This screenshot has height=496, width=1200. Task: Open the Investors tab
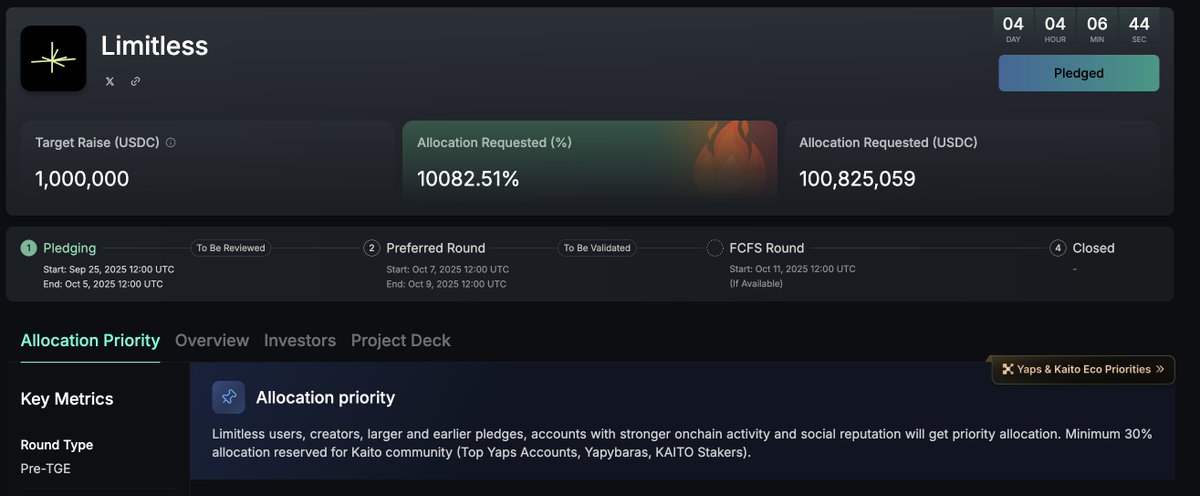[300, 340]
